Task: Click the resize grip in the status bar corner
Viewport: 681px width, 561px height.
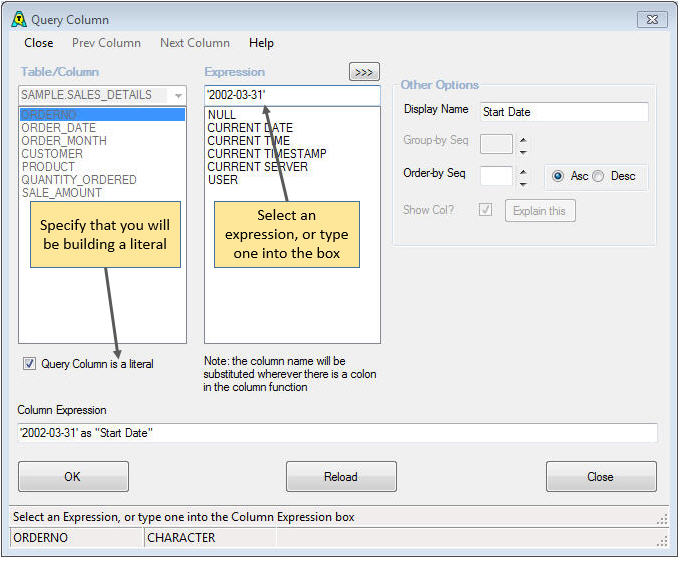Action: 662,541
